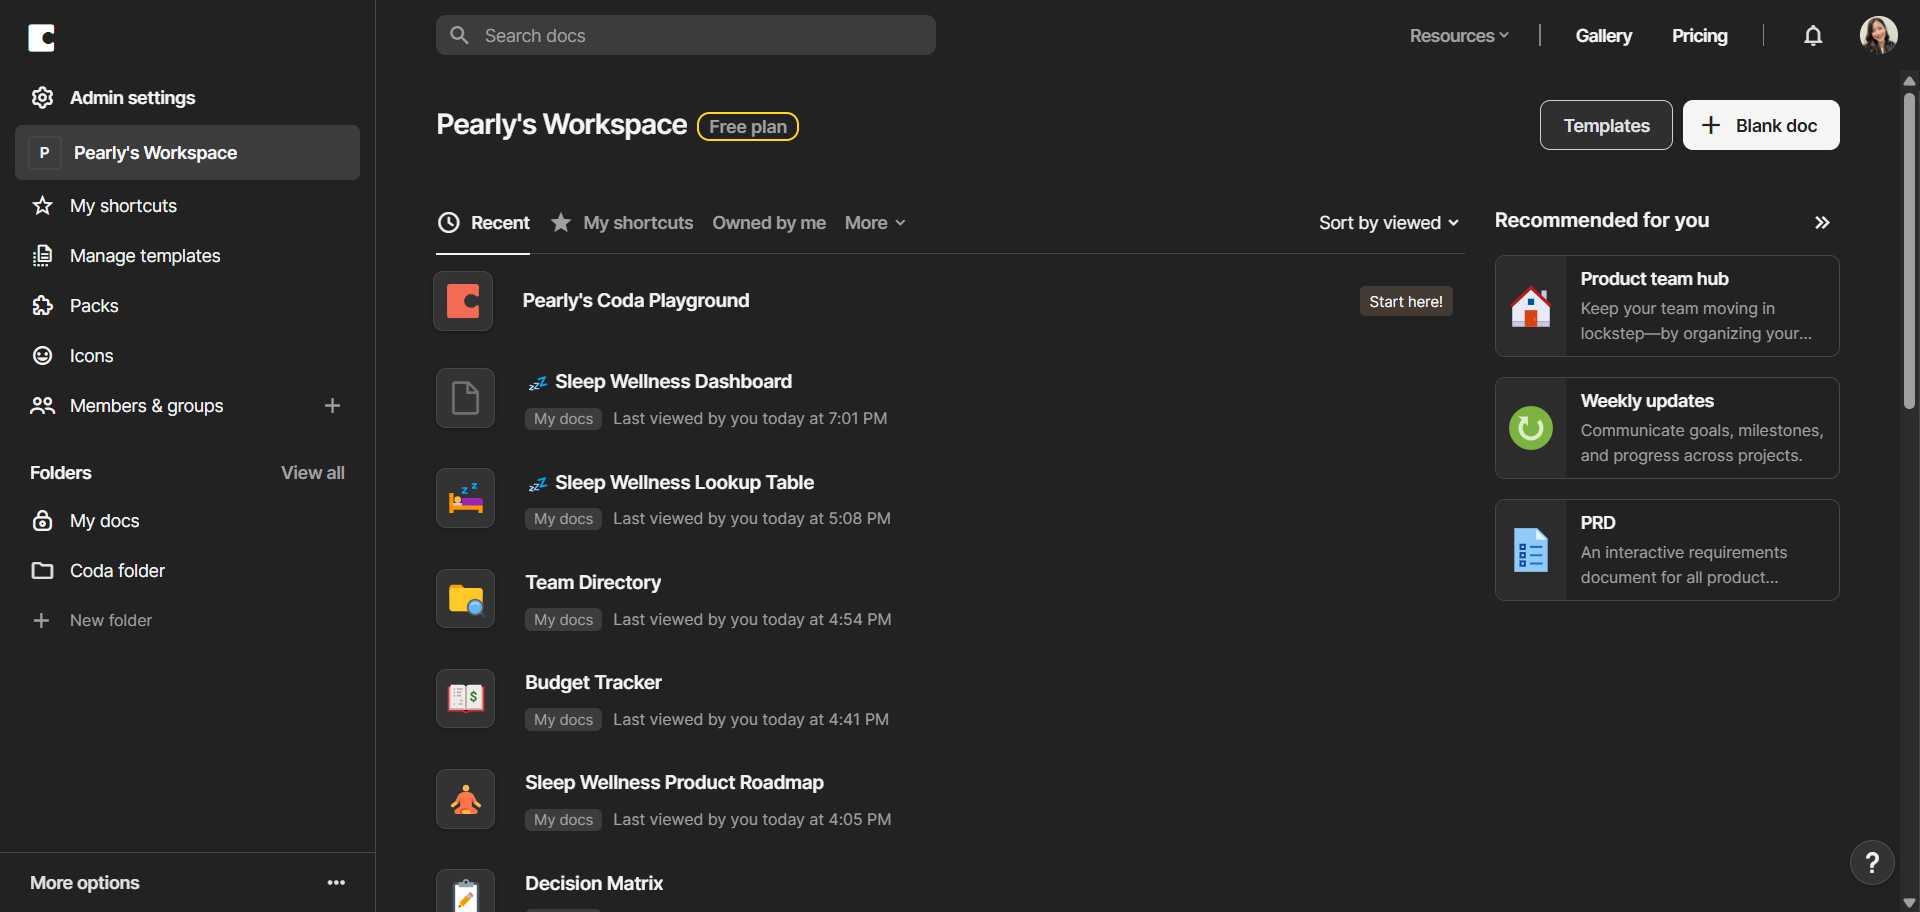Click the star icon beside My shortcuts in sidebar
The image size is (1920, 912).
(42, 205)
